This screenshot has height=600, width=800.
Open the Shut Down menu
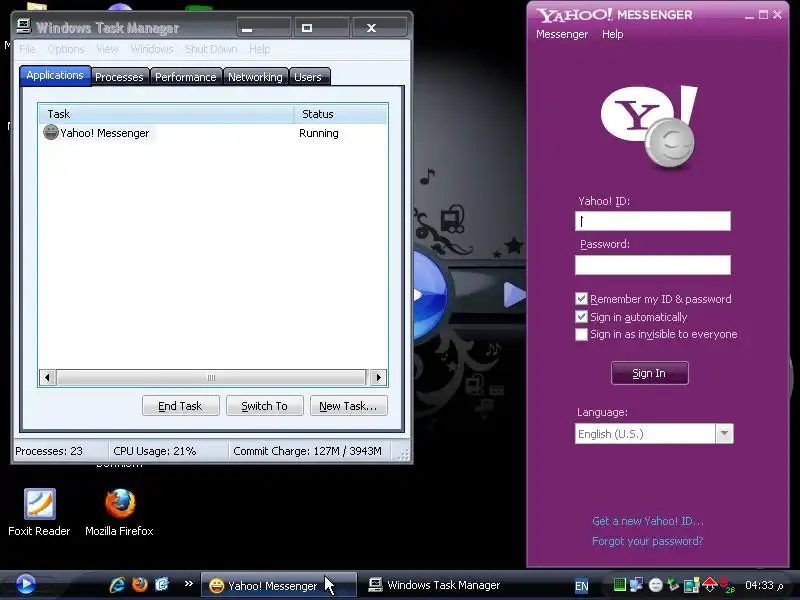pos(211,49)
